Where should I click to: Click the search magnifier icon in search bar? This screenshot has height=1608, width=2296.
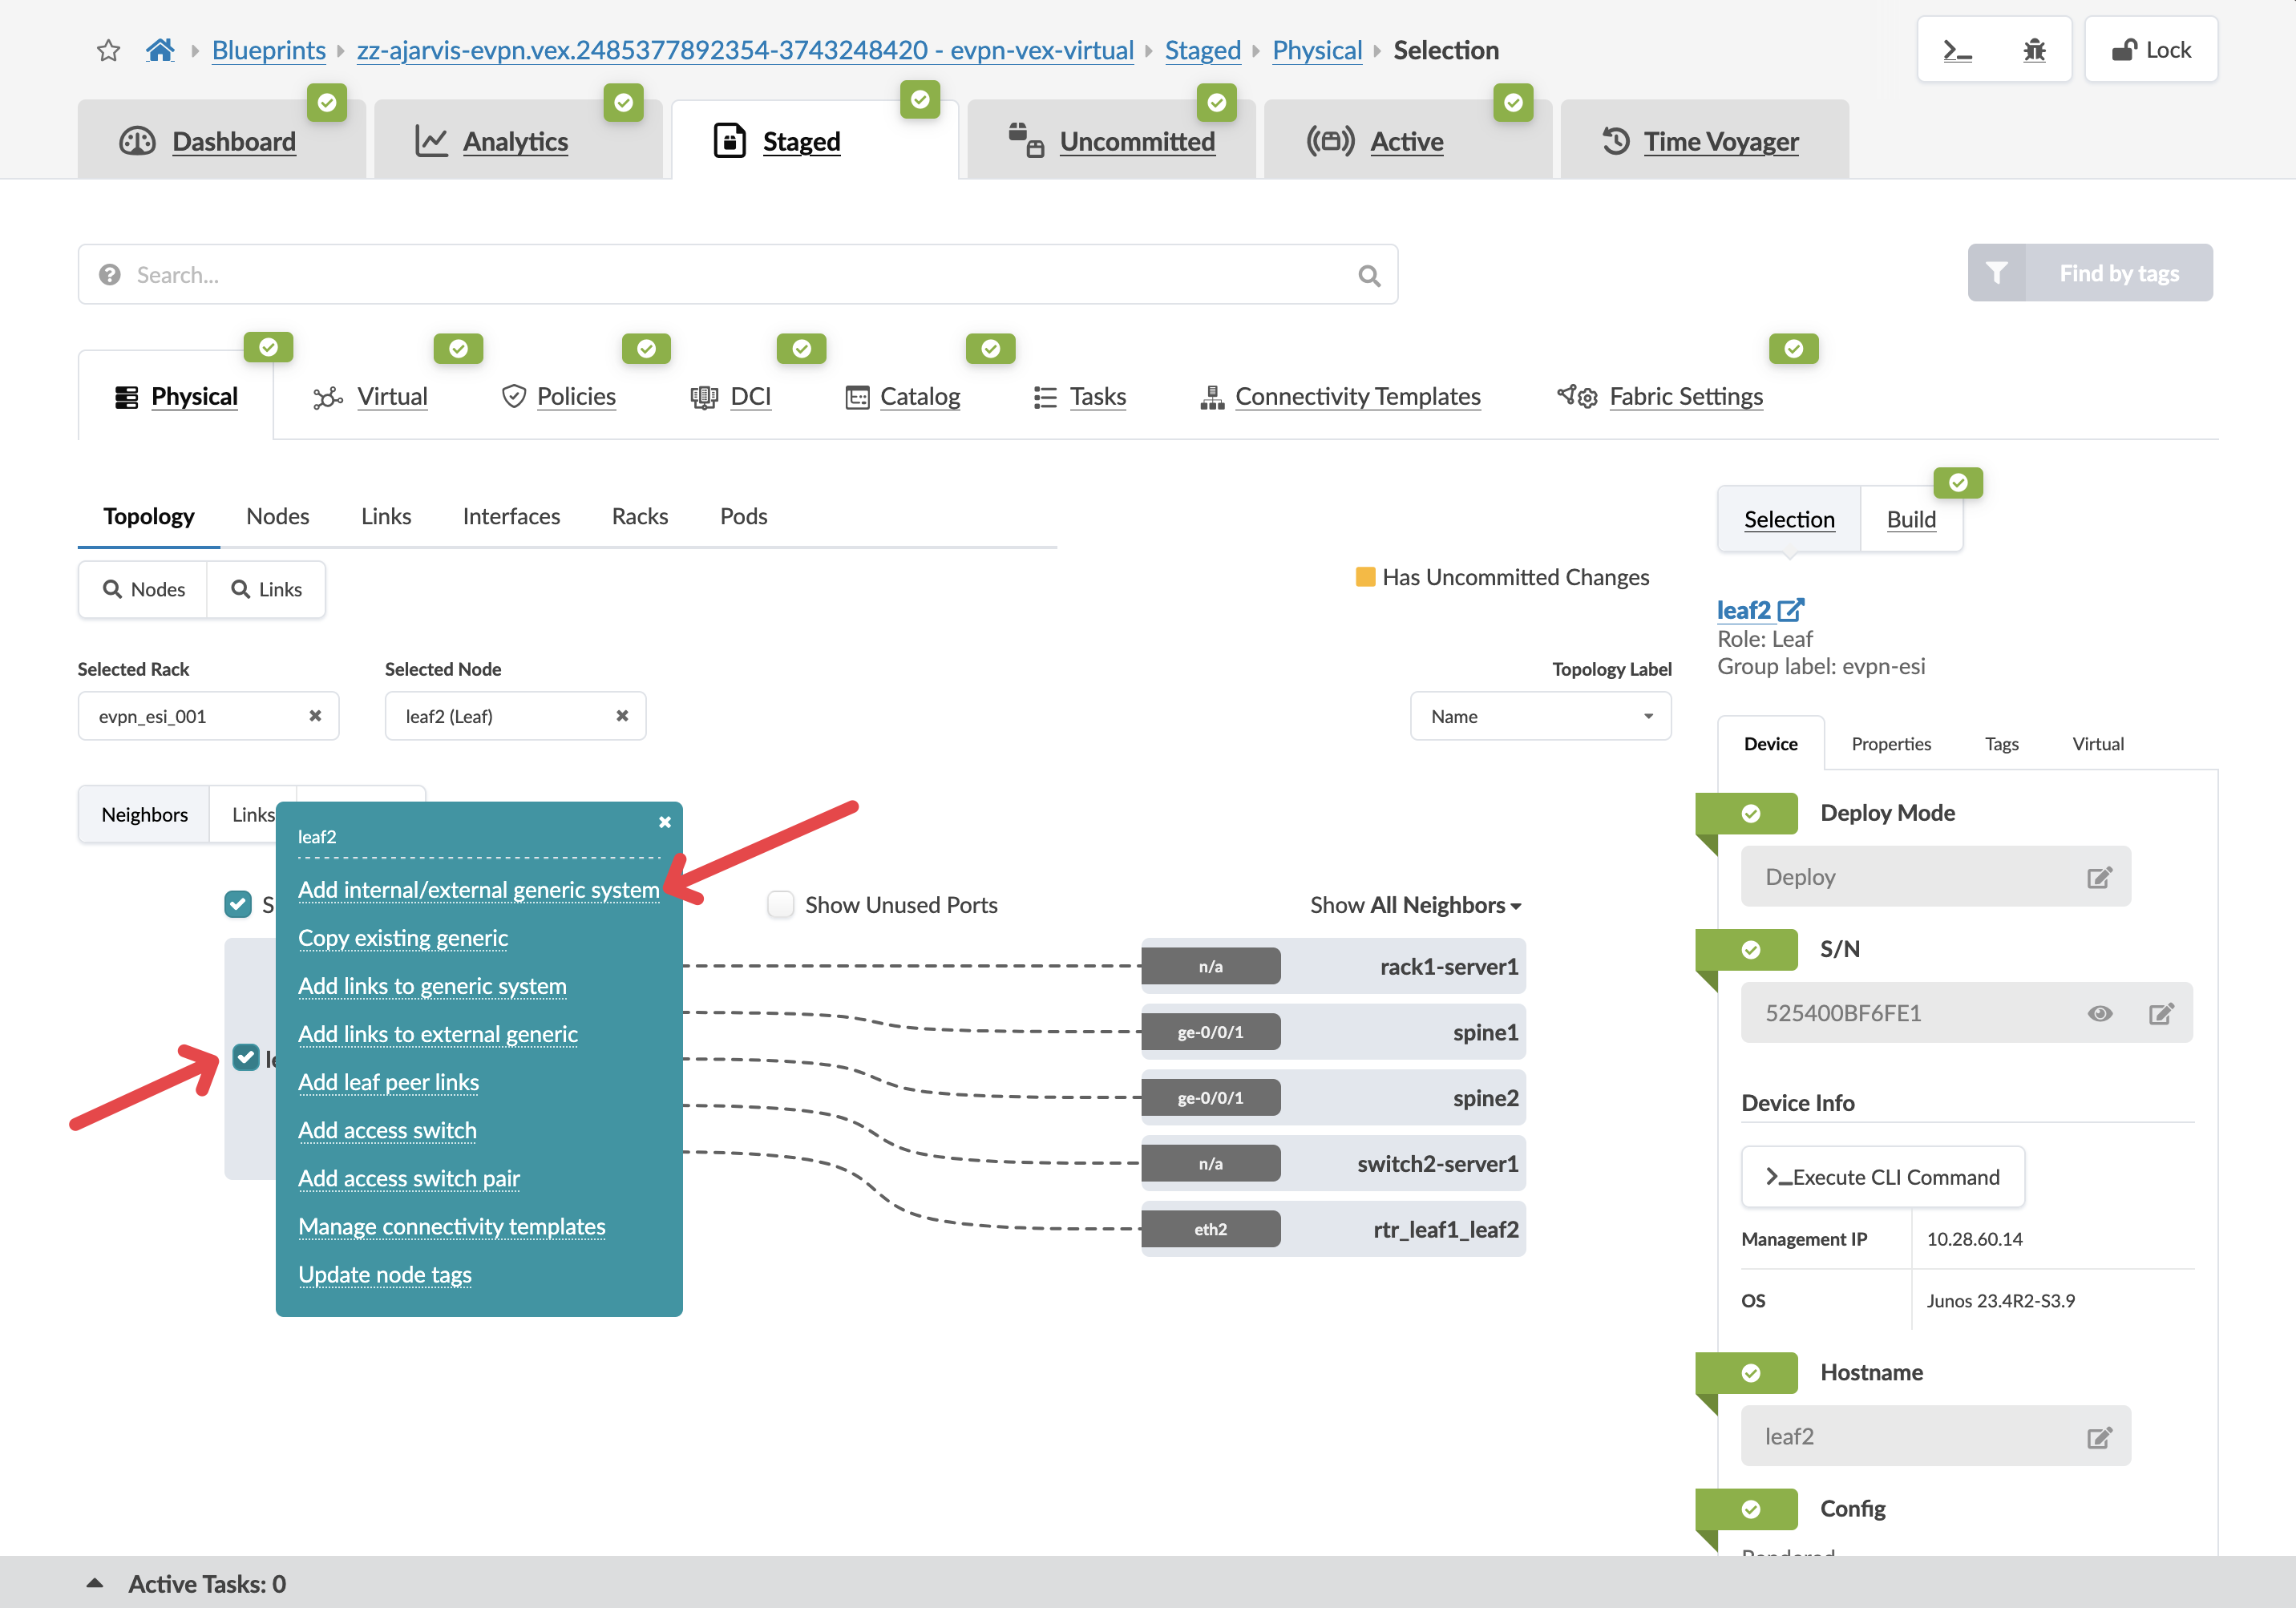[x=1369, y=275]
